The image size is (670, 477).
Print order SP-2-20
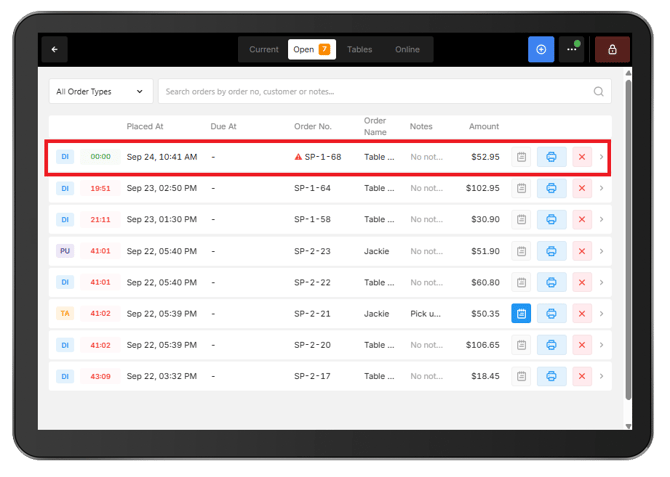552,345
